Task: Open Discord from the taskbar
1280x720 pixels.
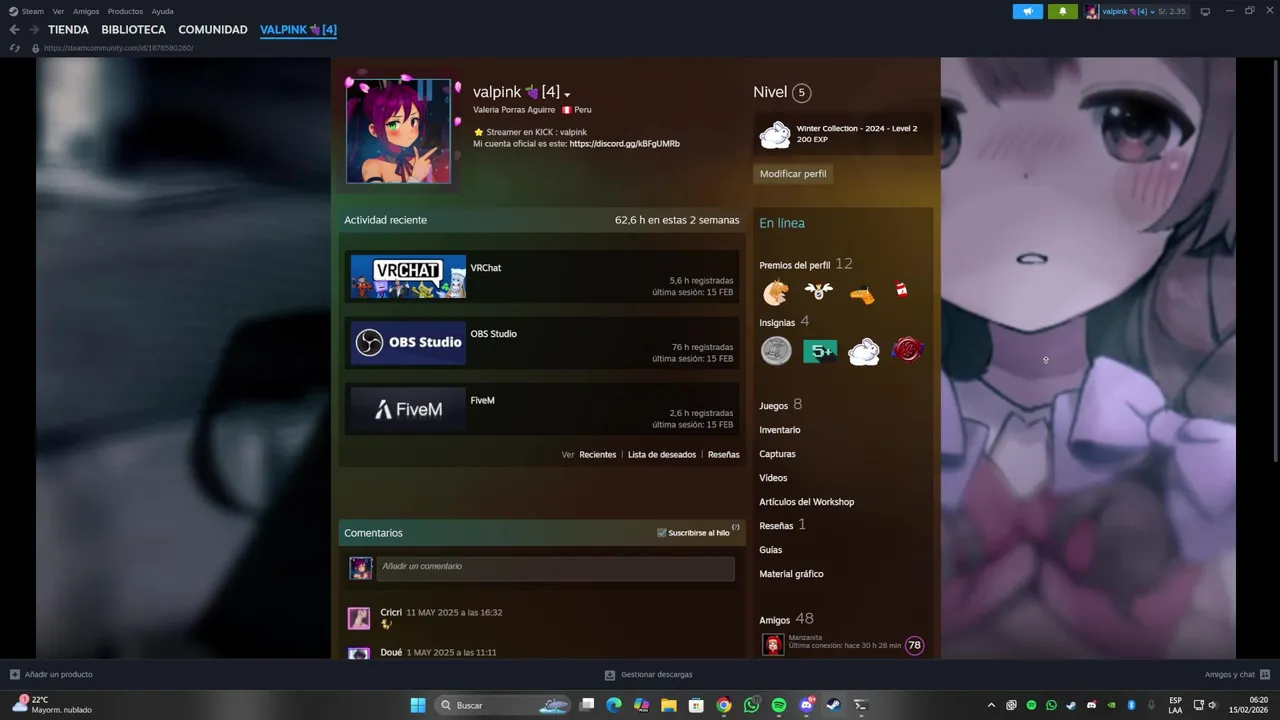Action: point(806,705)
